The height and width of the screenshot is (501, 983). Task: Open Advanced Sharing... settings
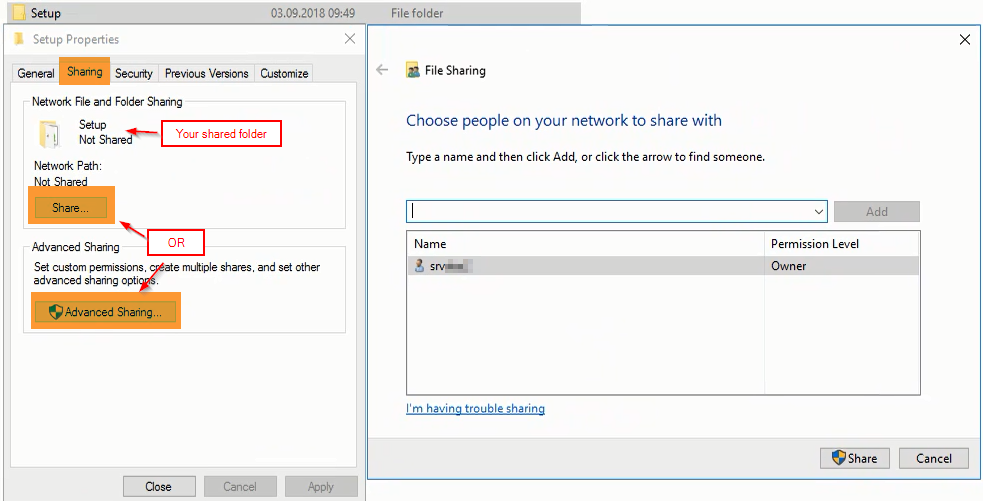click(105, 312)
